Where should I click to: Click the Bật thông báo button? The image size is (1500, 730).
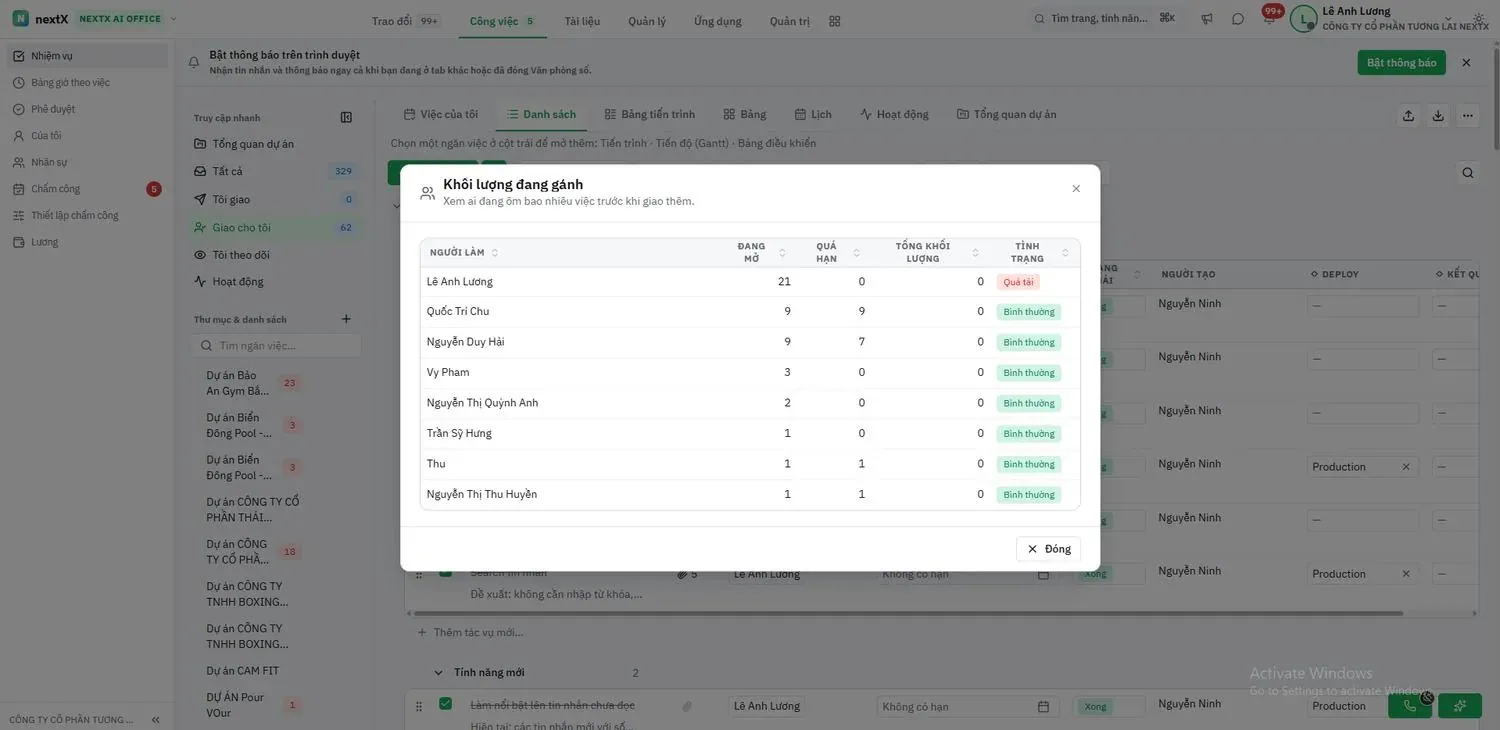(x=1401, y=62)
